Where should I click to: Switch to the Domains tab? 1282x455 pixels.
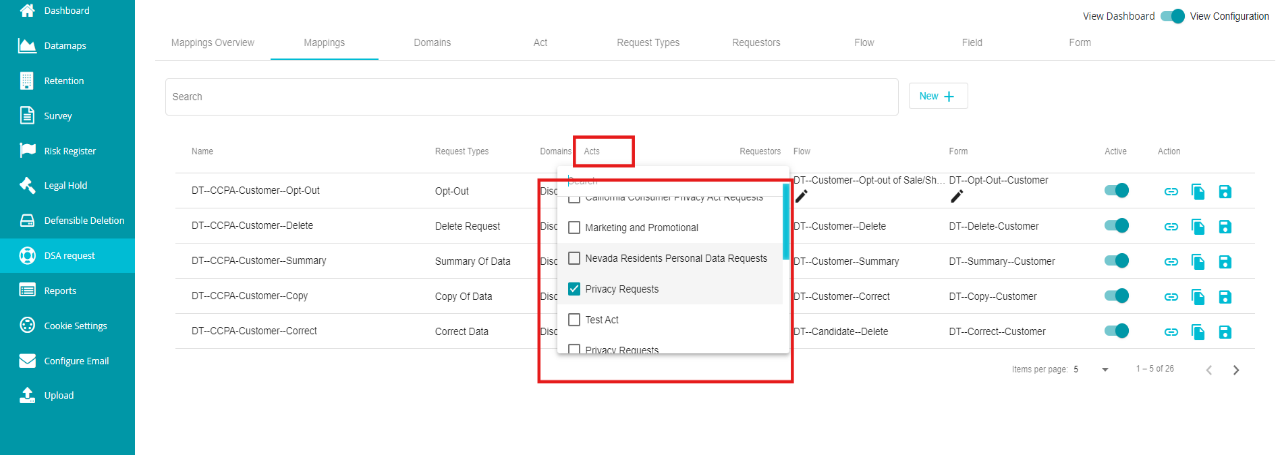pos(432,43)
